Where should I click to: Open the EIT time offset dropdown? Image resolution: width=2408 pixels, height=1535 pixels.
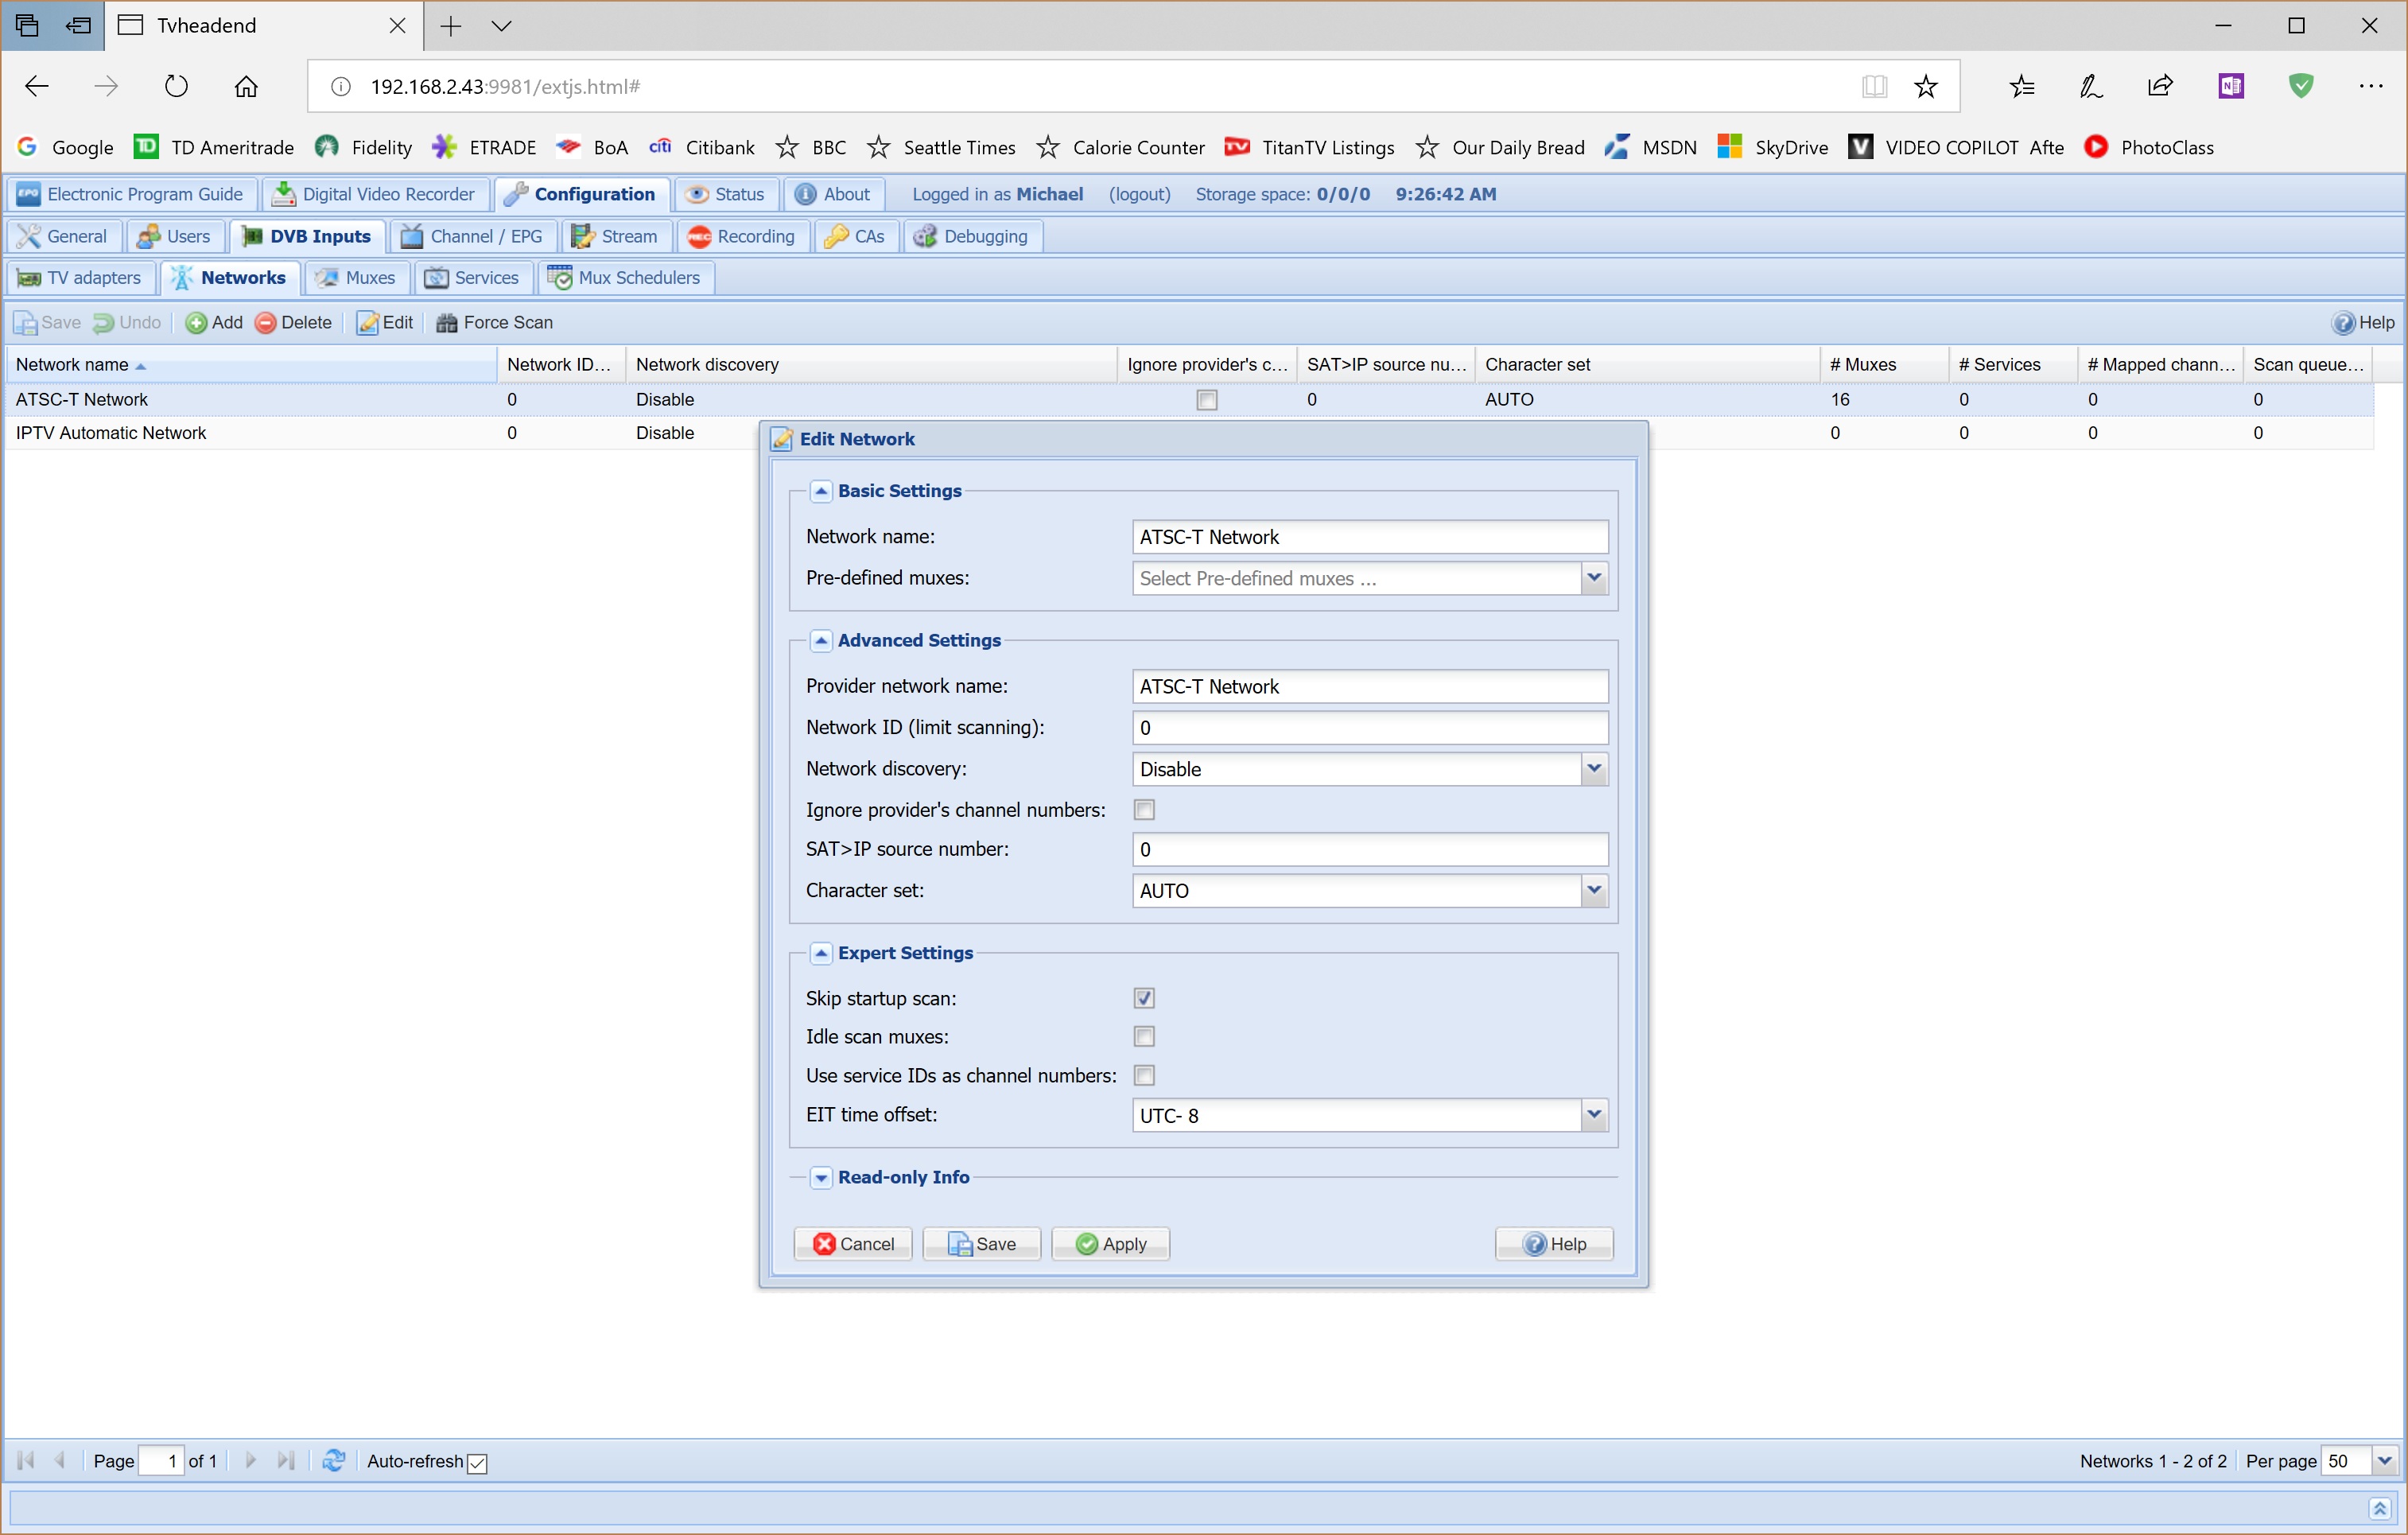1594,1114
